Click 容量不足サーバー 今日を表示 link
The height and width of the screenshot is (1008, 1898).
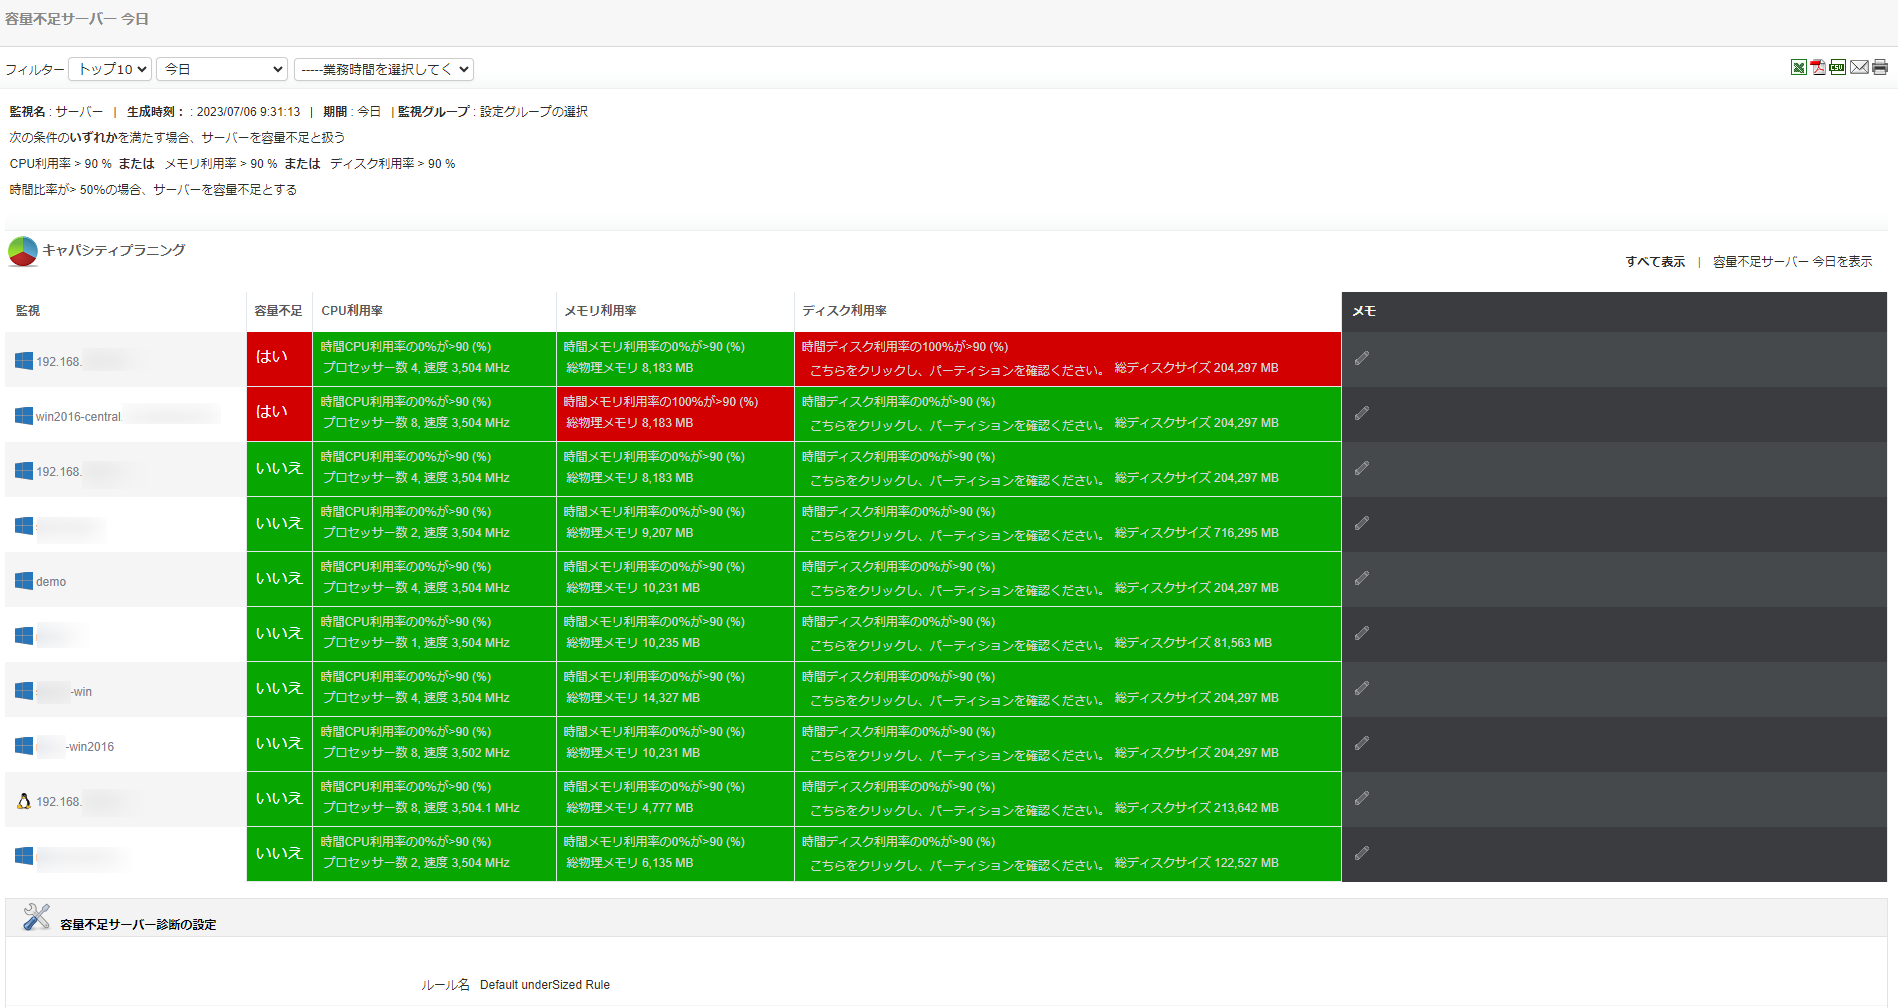click(x=1792, y=262)
